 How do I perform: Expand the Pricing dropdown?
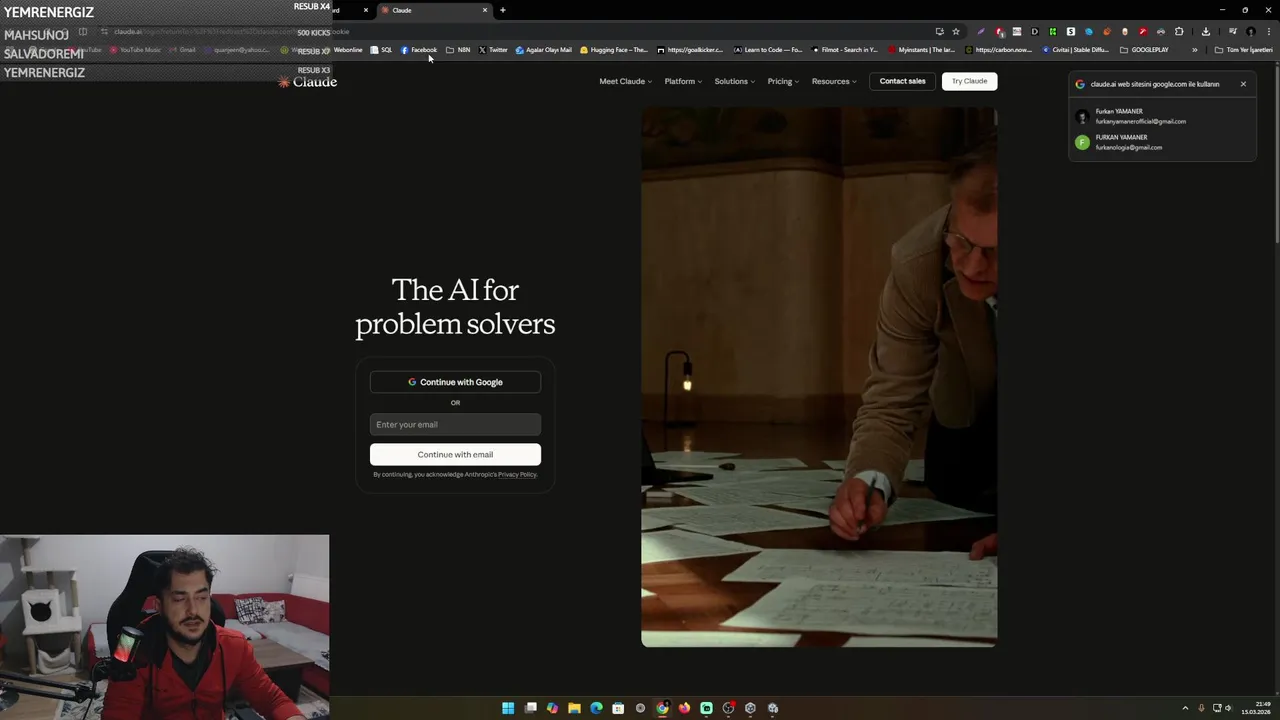pyautogui.click(x=783, y=81)
